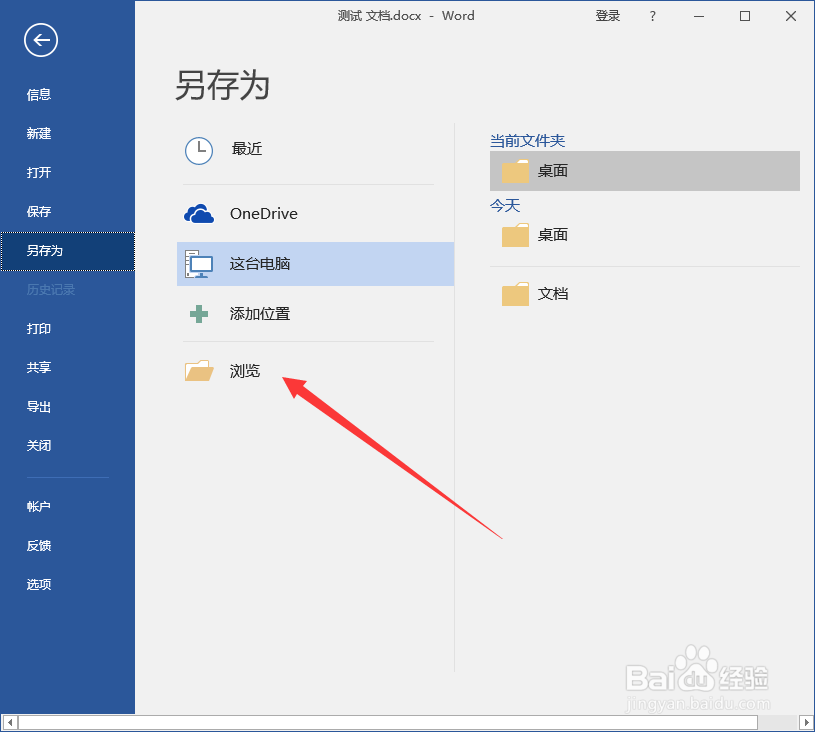Screen dimensions: 815x732
Task: Click the Help question mark icon
Action: (652, 16)
